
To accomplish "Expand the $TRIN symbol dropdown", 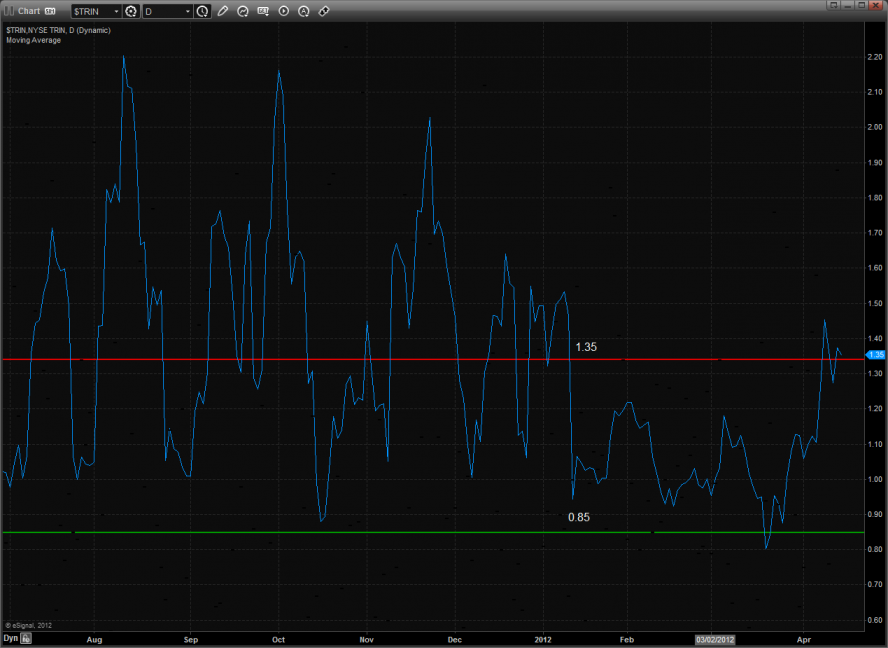I will (x=116, y=11).
